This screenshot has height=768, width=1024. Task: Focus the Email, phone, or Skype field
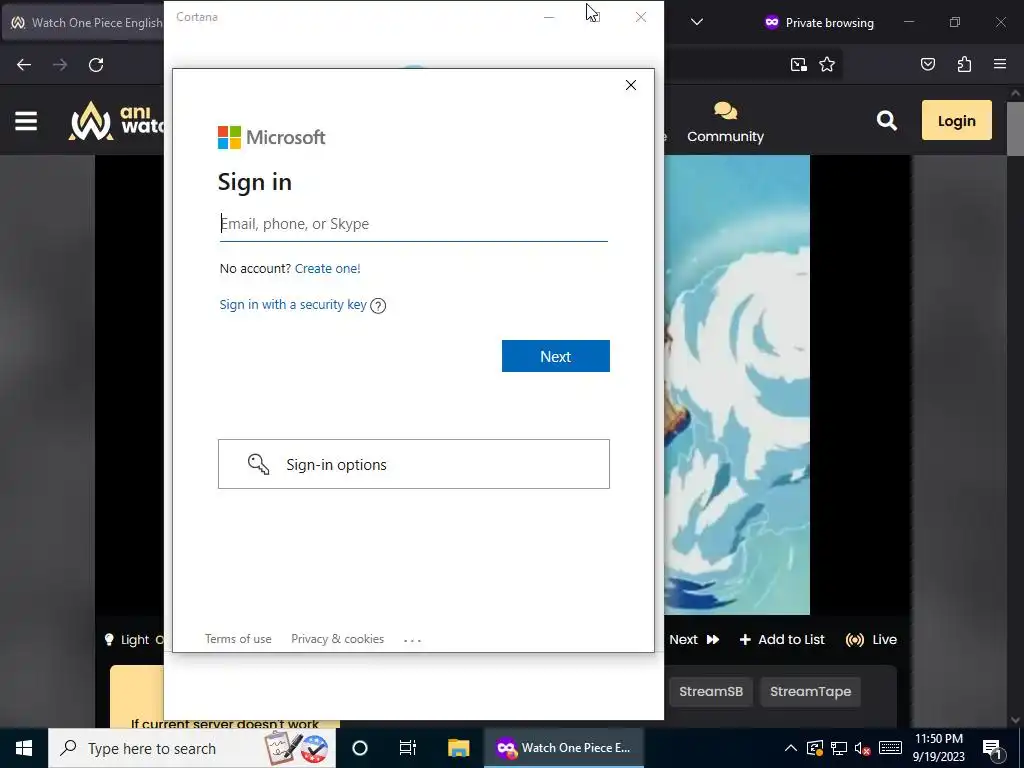click(413, 224)
